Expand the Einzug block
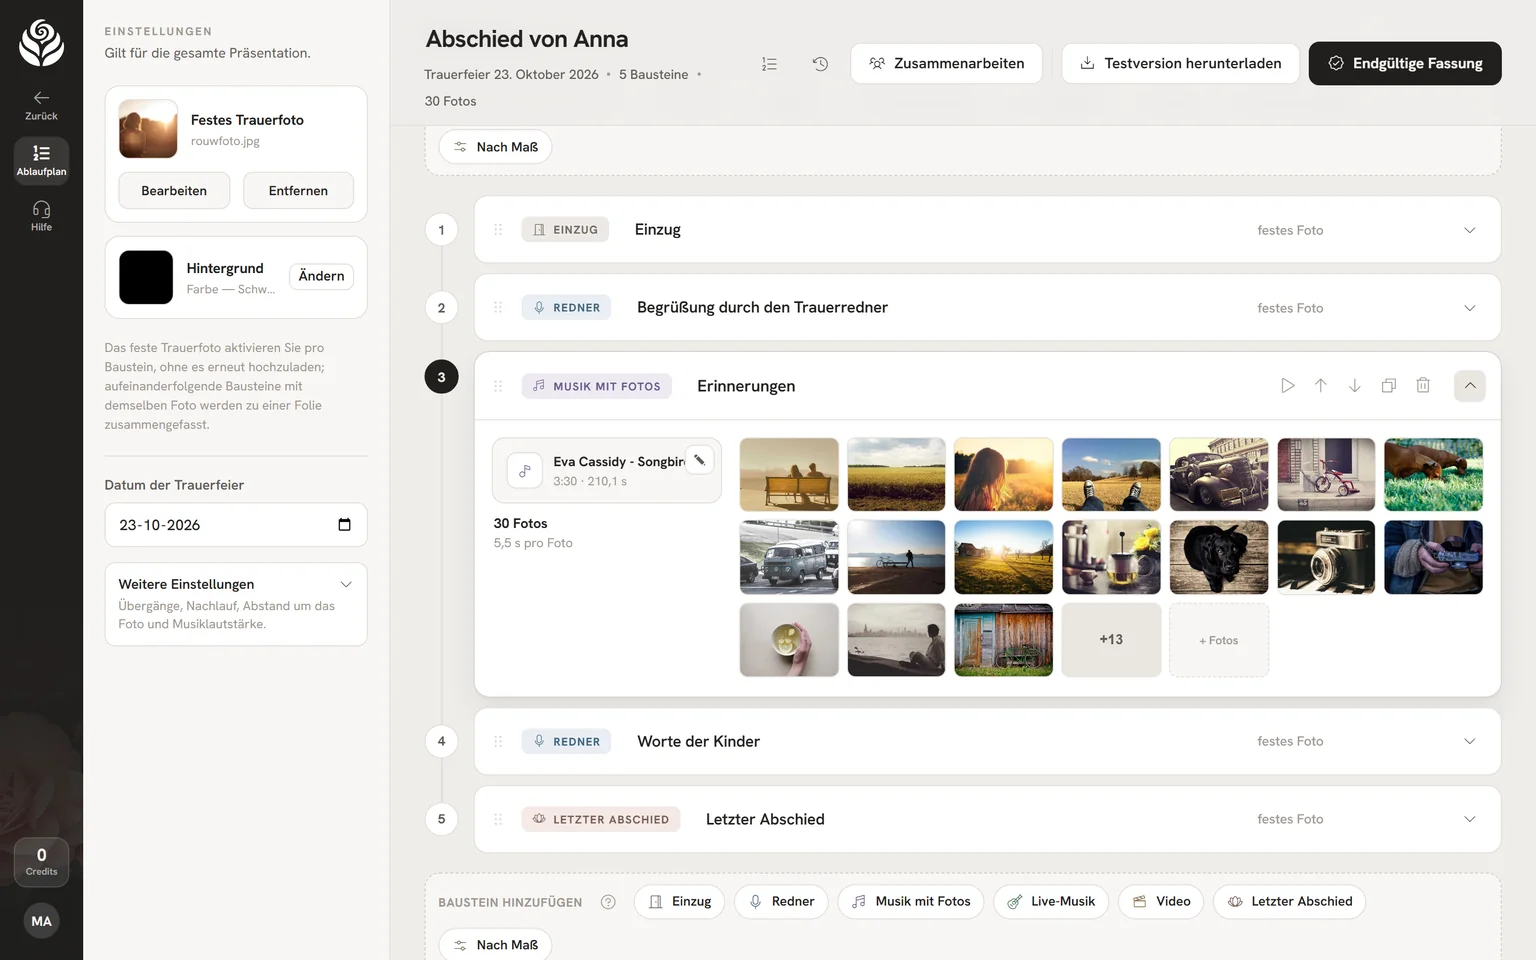 1470,230
